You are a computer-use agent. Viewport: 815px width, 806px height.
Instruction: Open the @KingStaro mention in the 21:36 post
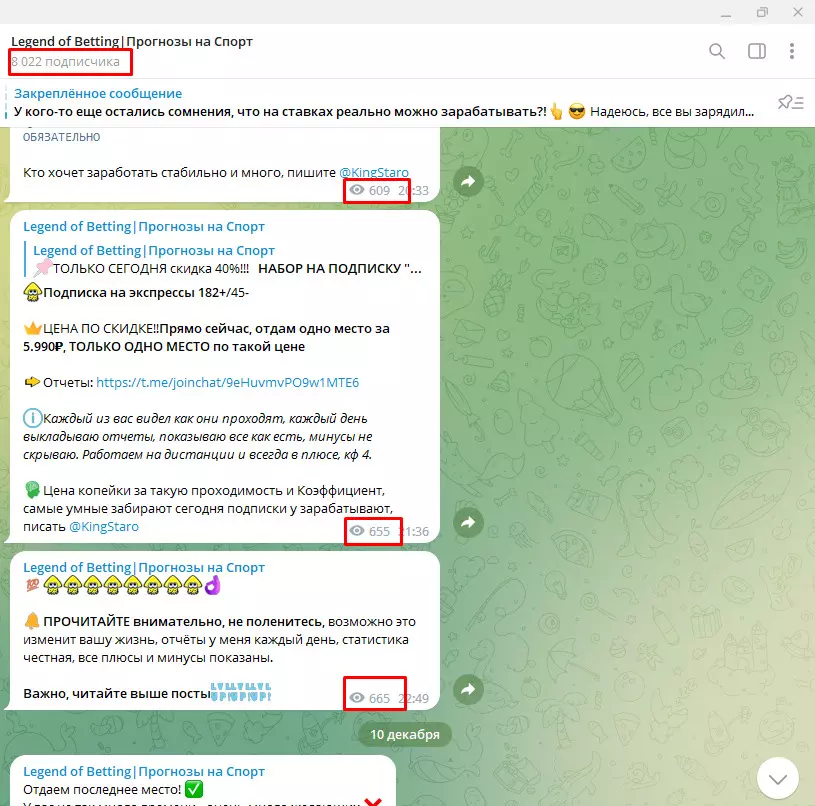click(x=104, y=527)
